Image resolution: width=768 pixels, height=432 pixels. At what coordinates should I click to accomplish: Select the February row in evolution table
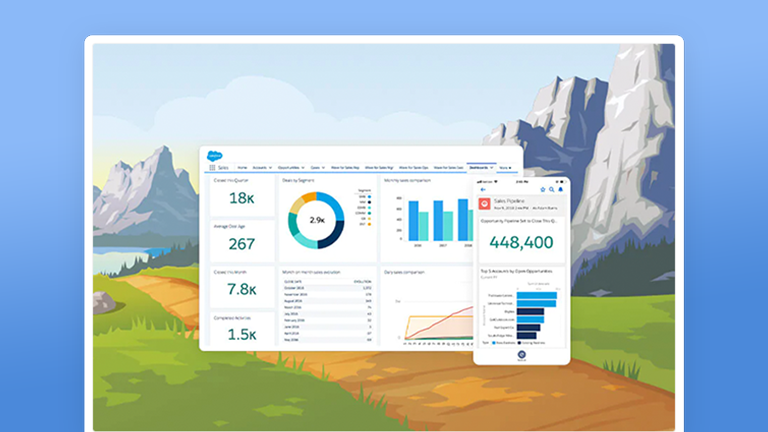(x=327, y=320)
